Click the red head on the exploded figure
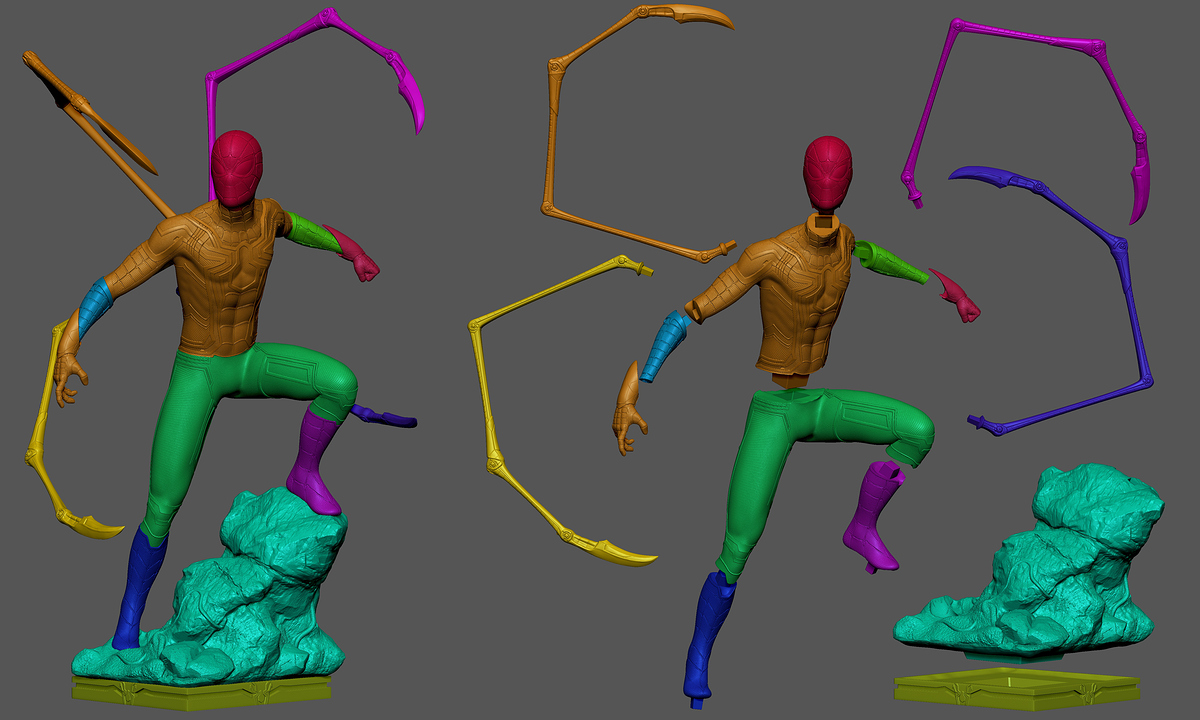Screen dimensions: 1200x720 828,172
